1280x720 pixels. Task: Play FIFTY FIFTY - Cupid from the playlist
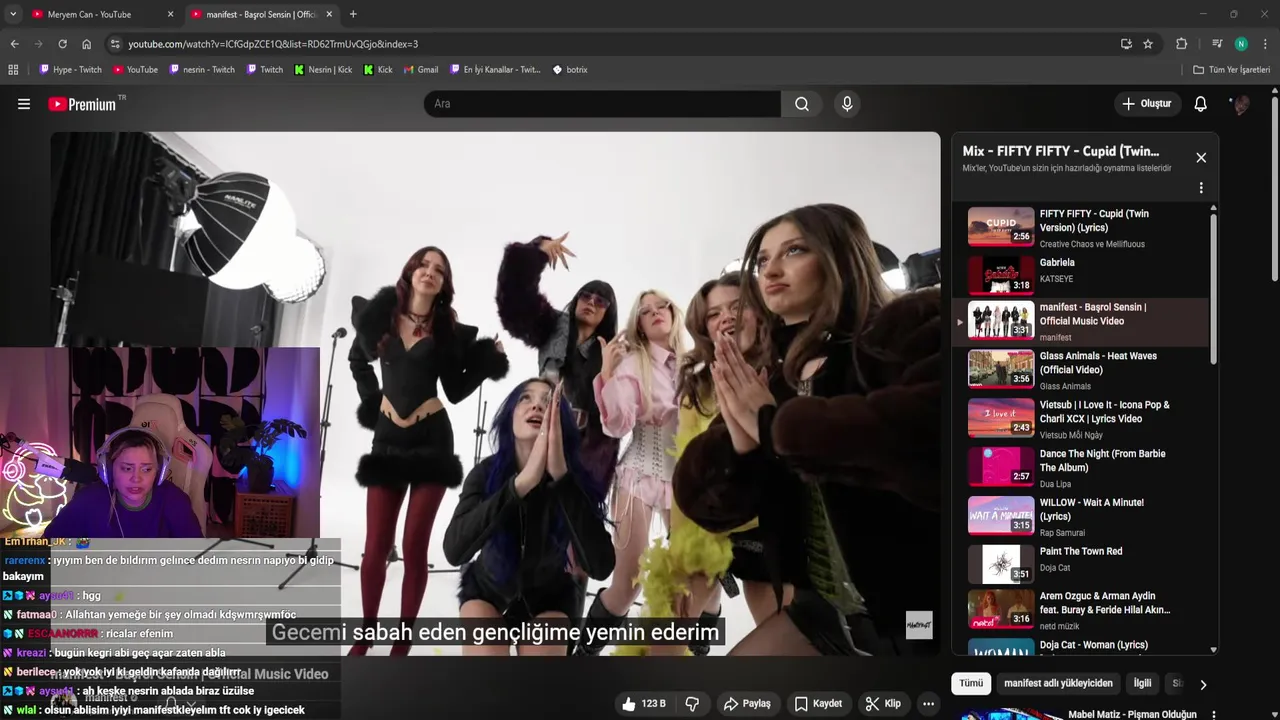1080,227
